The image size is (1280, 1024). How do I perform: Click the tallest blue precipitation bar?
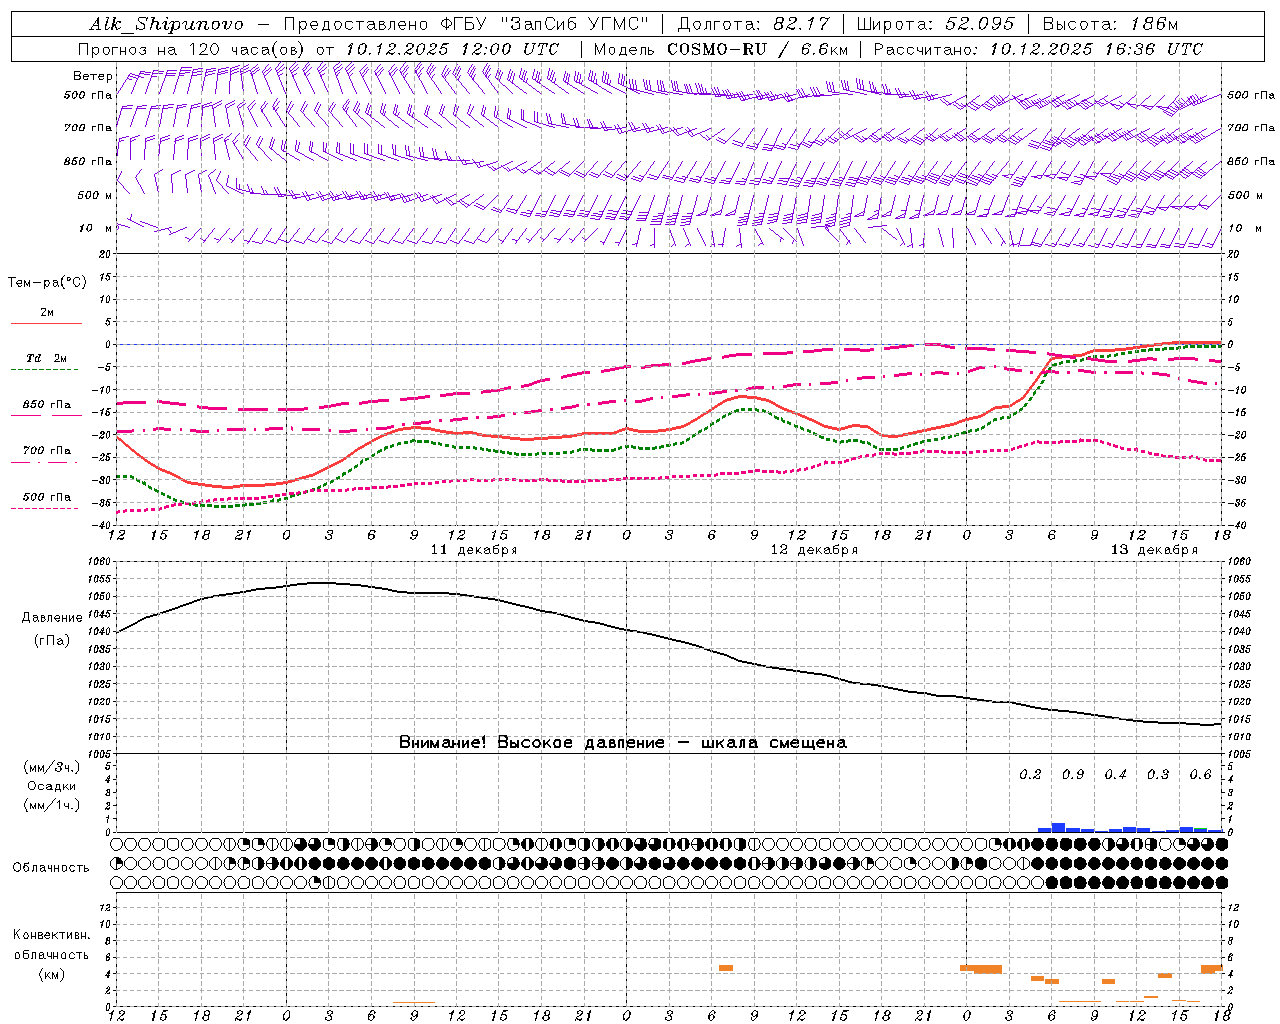1058,828
